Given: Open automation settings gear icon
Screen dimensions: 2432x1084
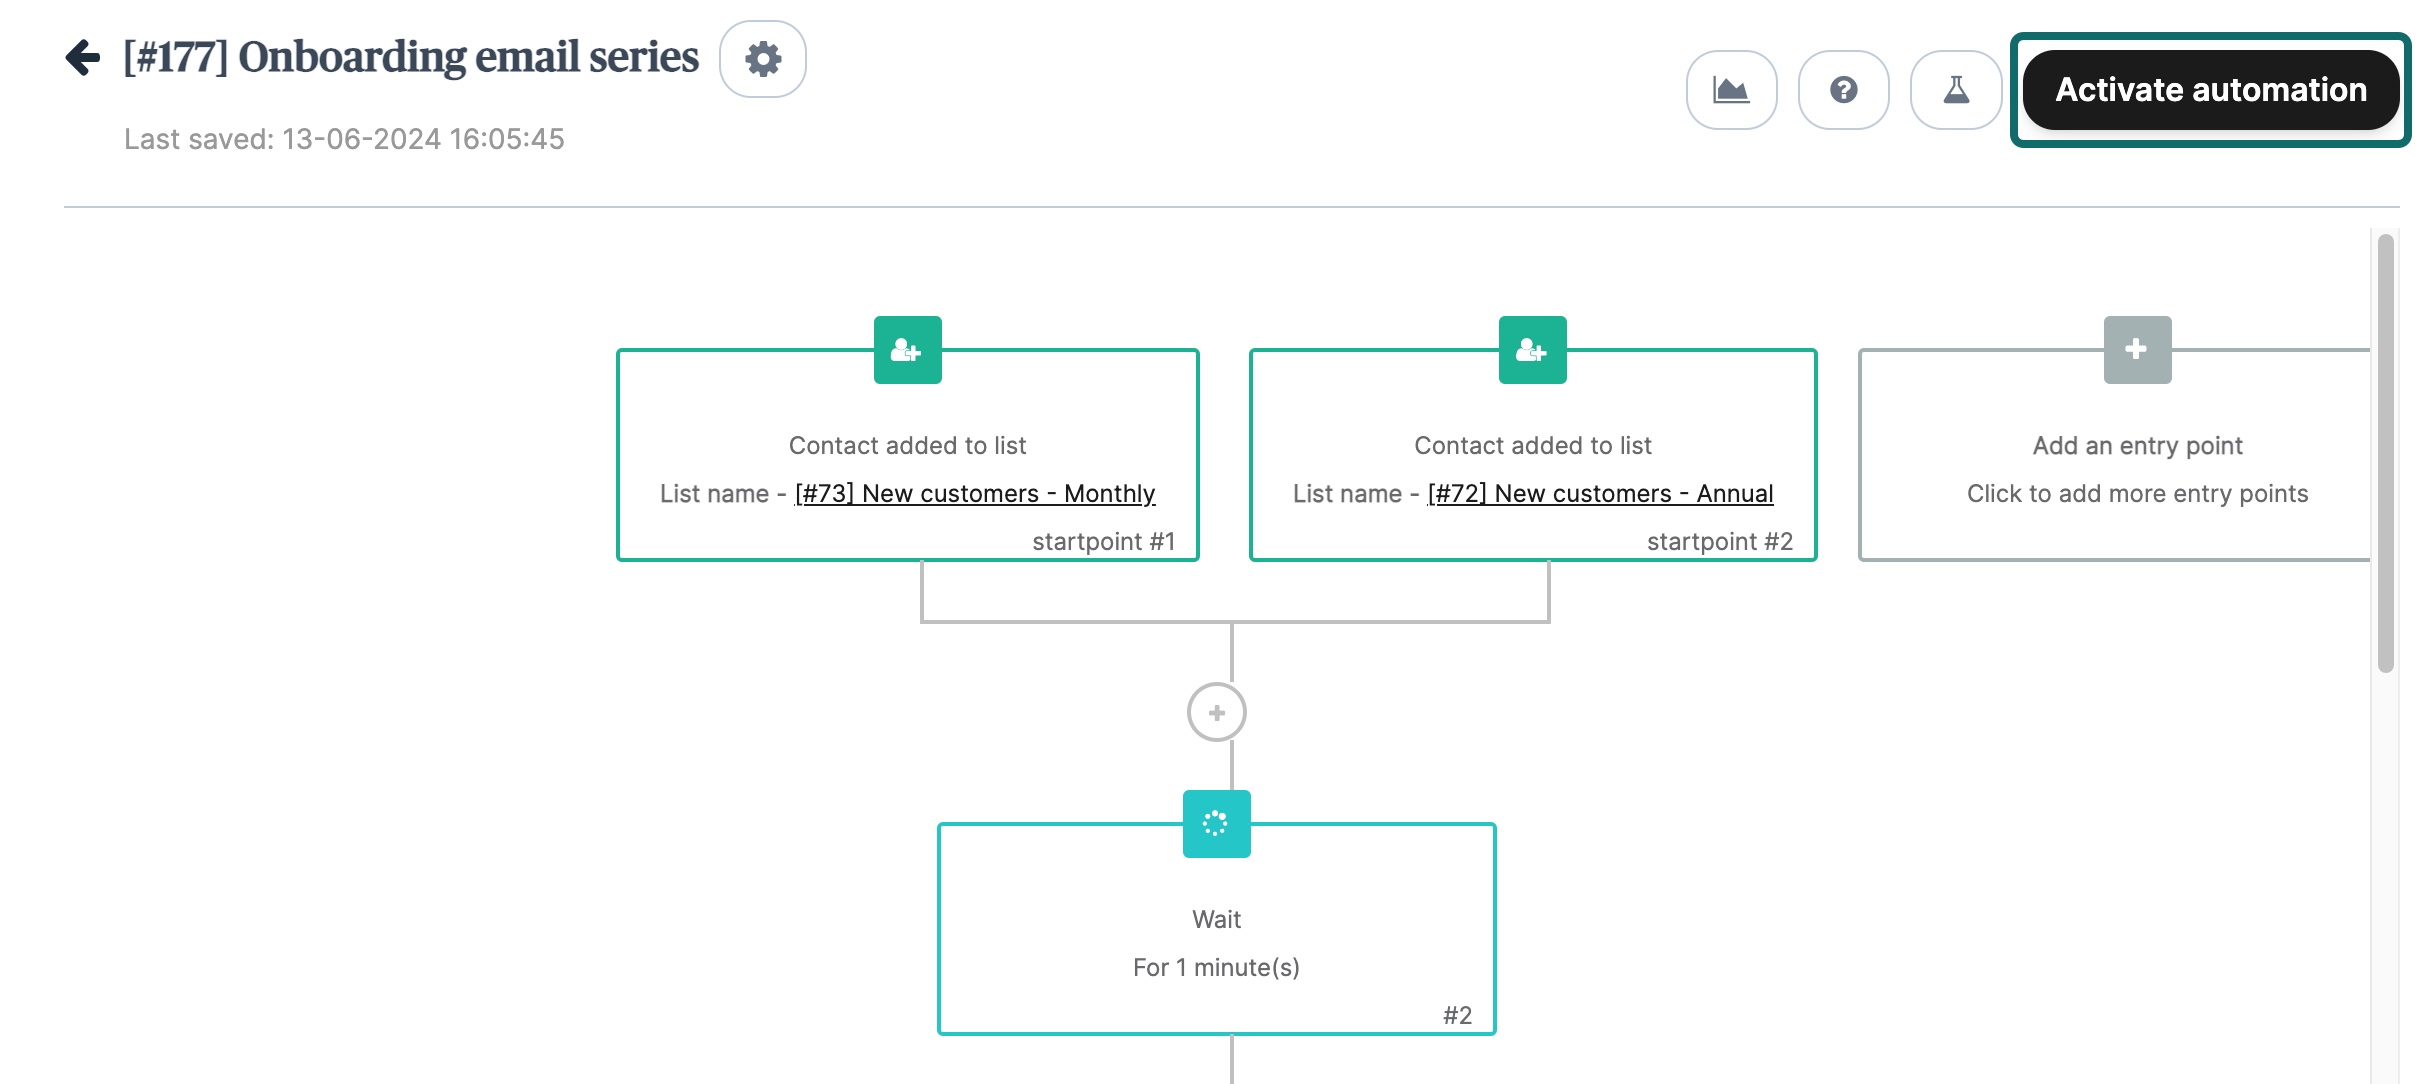Looking at the screenshot, I should [763, 59].
